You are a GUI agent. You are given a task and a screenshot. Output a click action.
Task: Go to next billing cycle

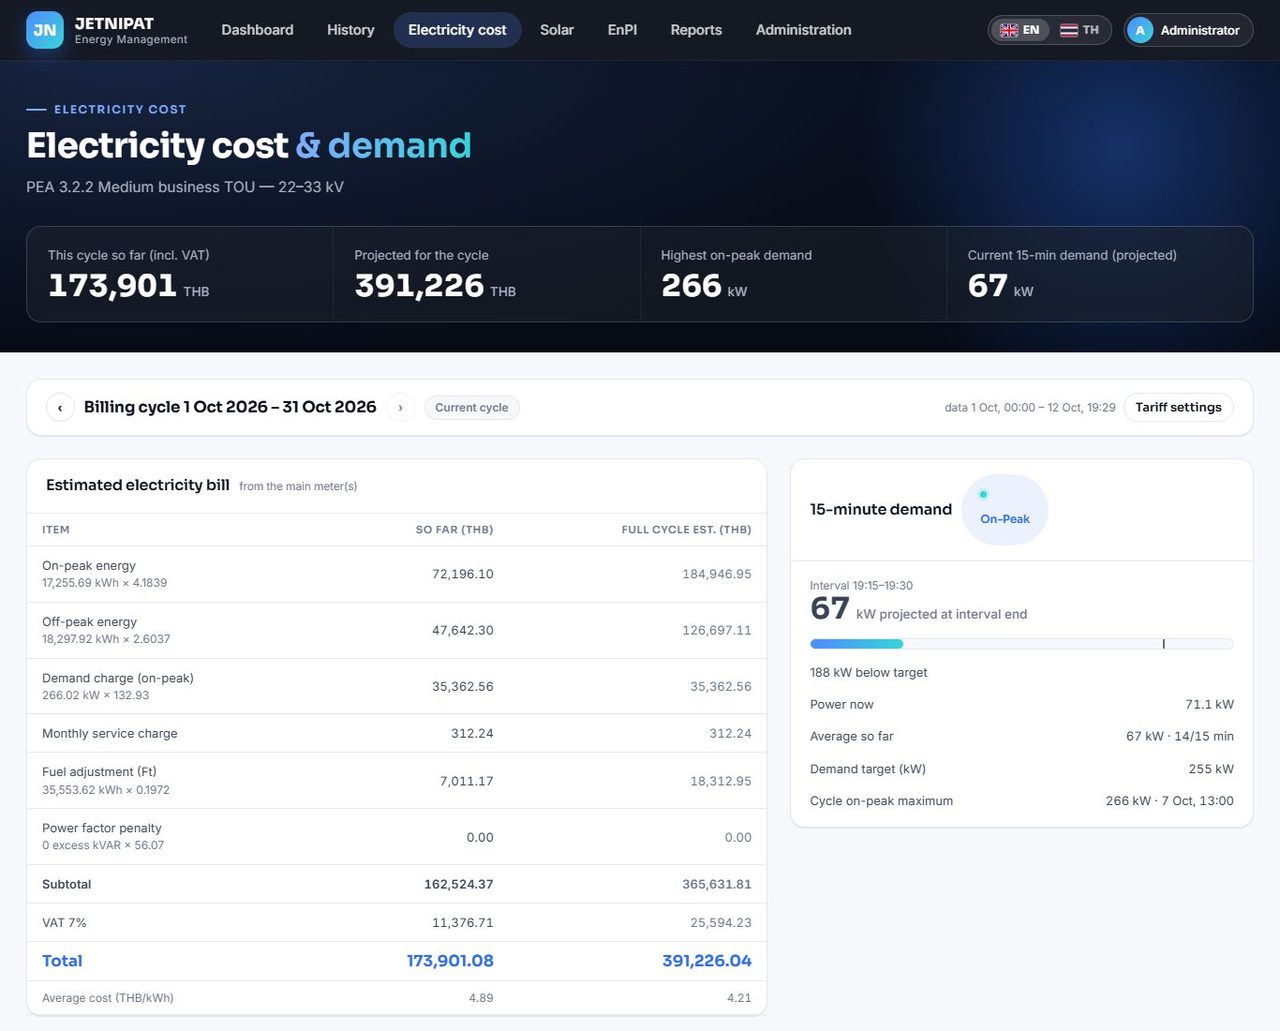click(400, 407)
